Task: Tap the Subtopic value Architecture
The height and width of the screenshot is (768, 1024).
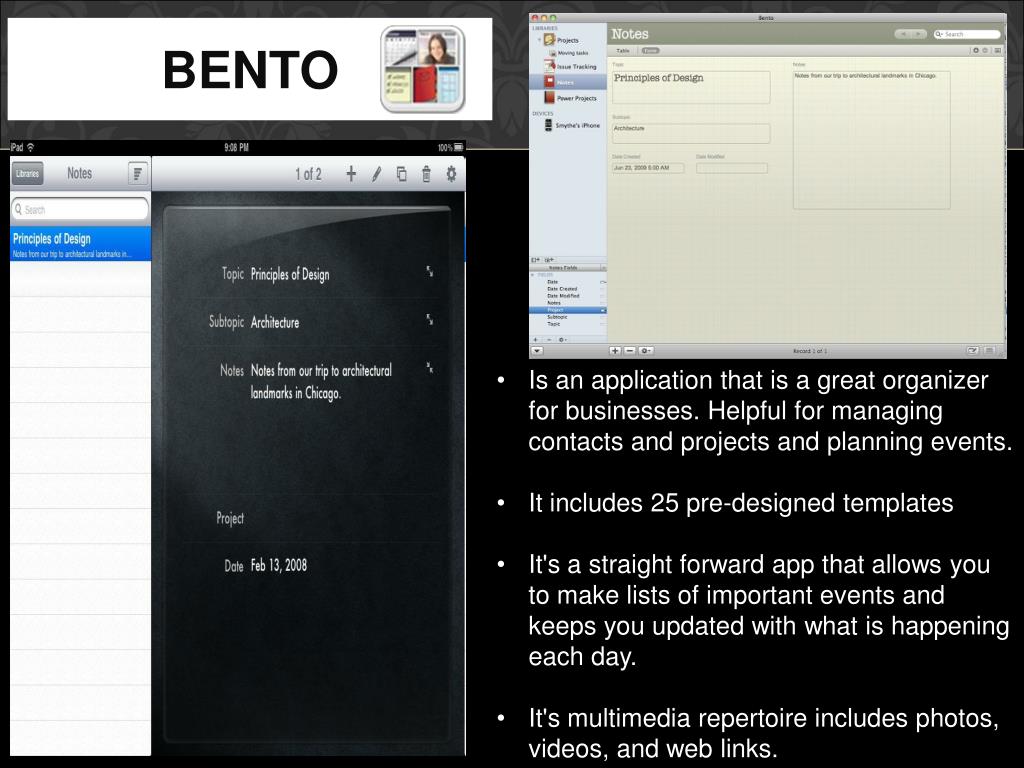Action: [x=275, y=323]
